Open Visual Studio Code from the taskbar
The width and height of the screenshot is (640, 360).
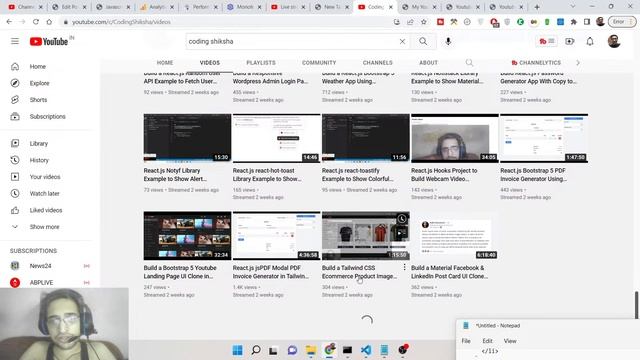click(x=366, y=350)
